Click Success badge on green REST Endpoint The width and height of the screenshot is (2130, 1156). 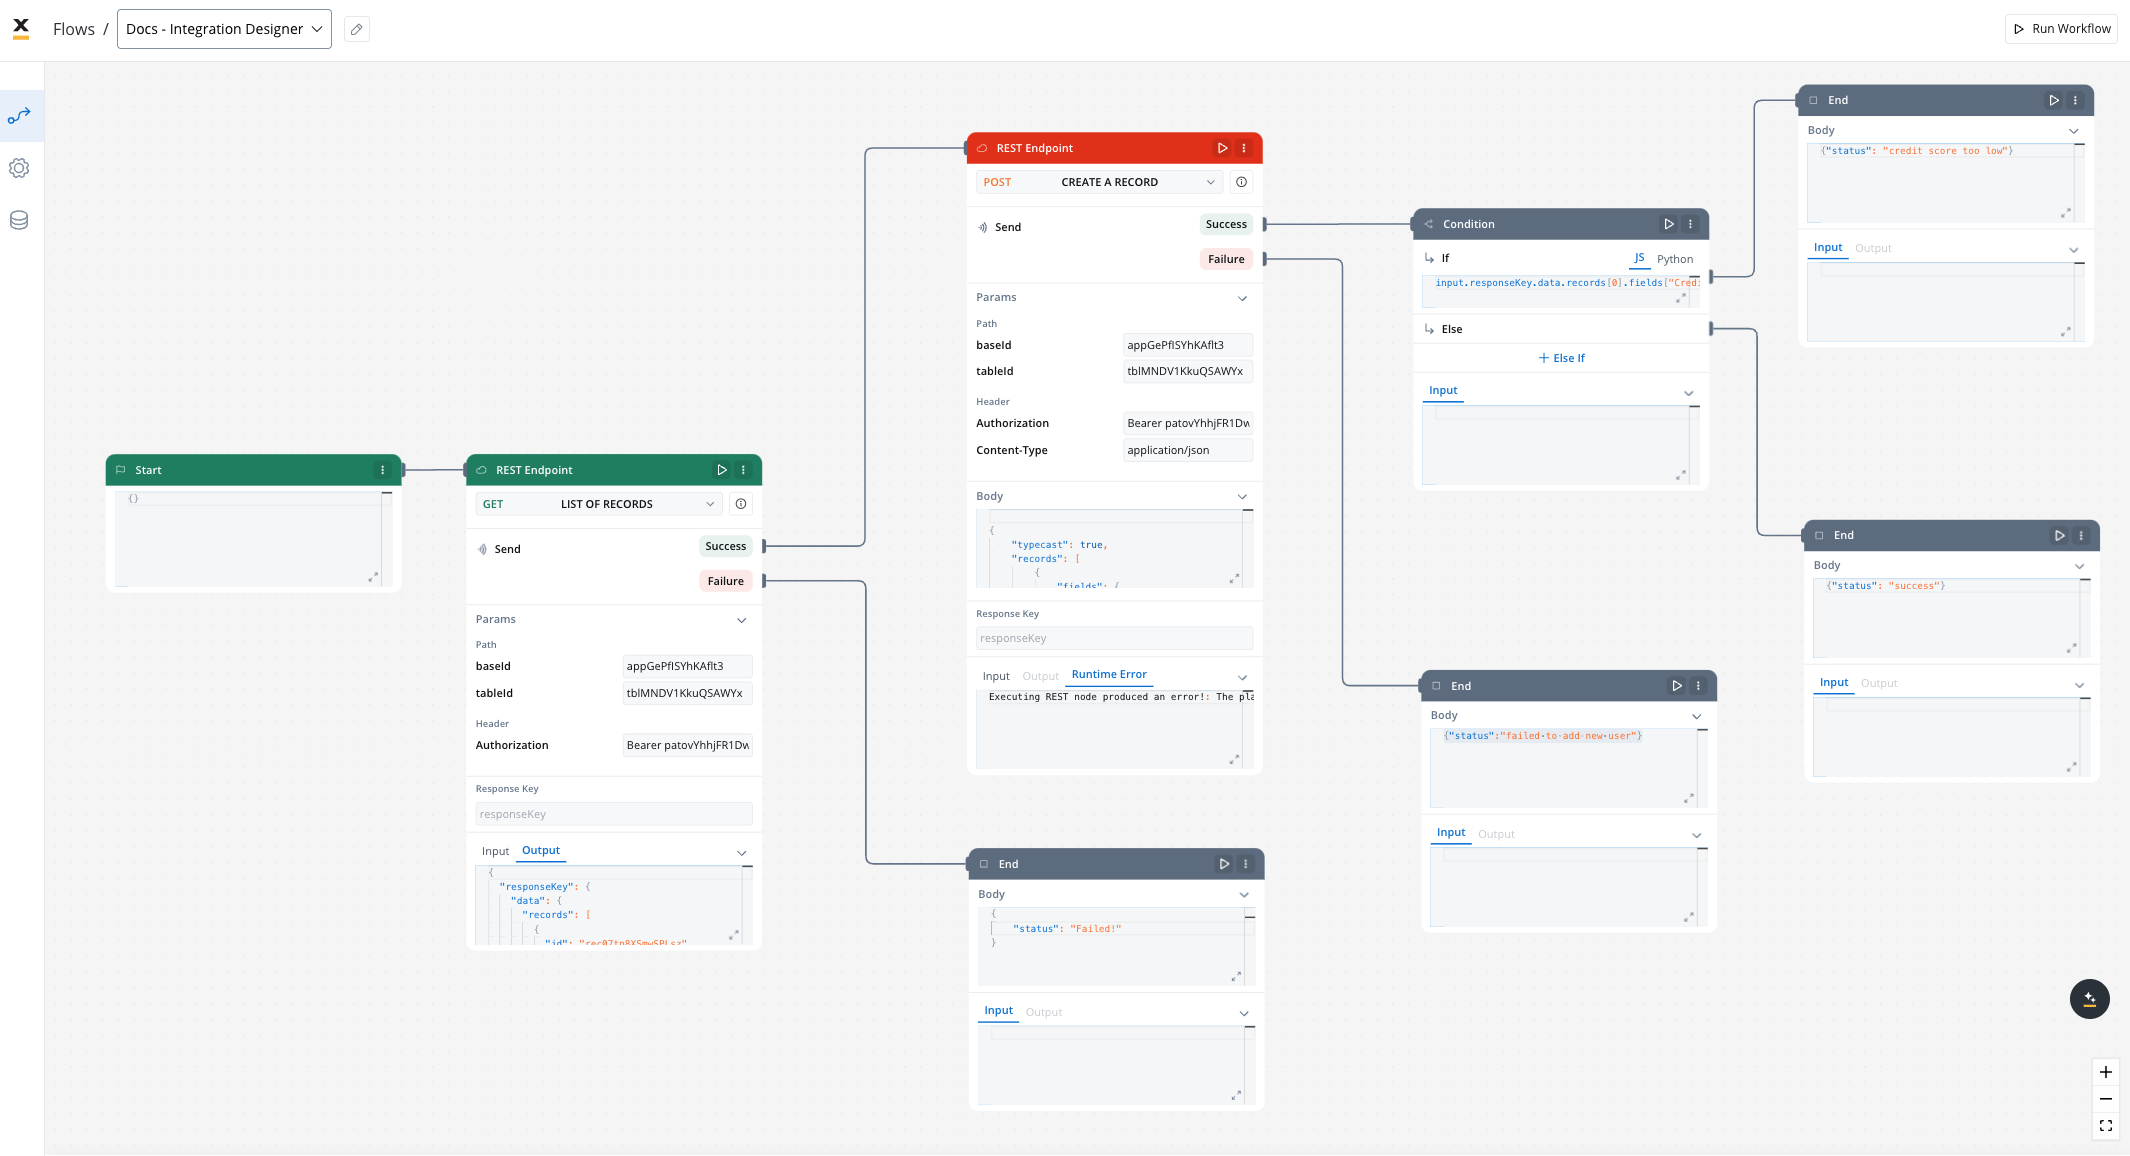(x=725, y=546)
